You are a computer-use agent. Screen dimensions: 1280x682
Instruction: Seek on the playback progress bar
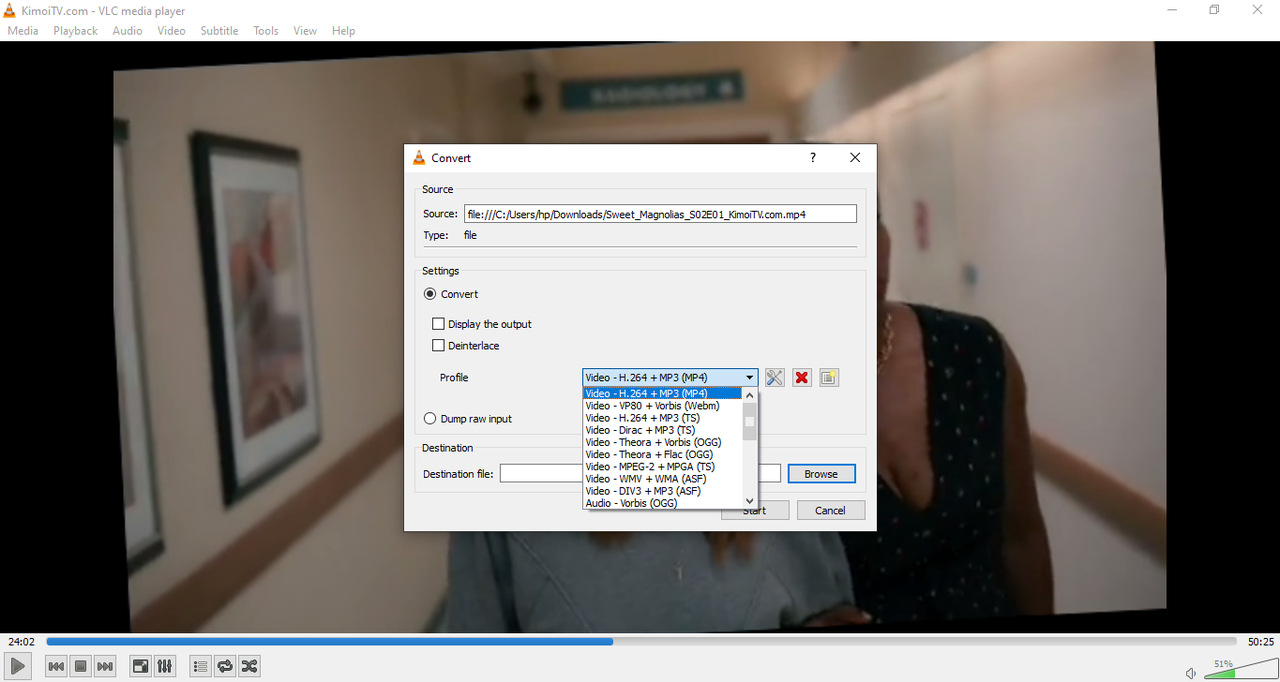pos(641,642)
